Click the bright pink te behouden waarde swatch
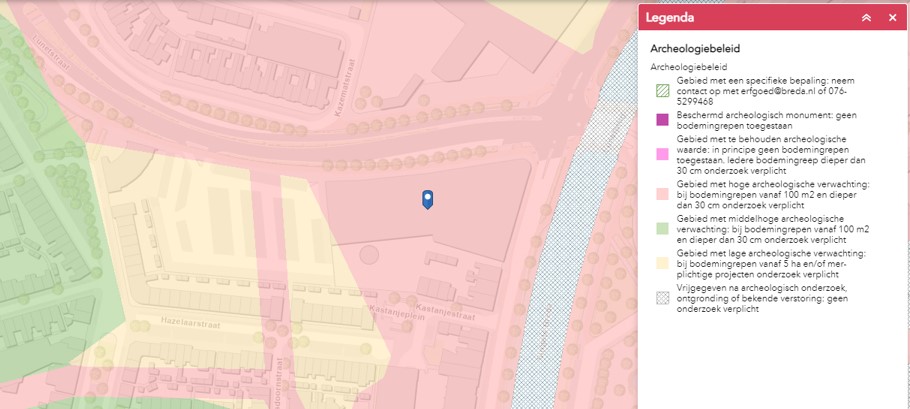This screenshot has width=910, height=409. coord(662,153)
